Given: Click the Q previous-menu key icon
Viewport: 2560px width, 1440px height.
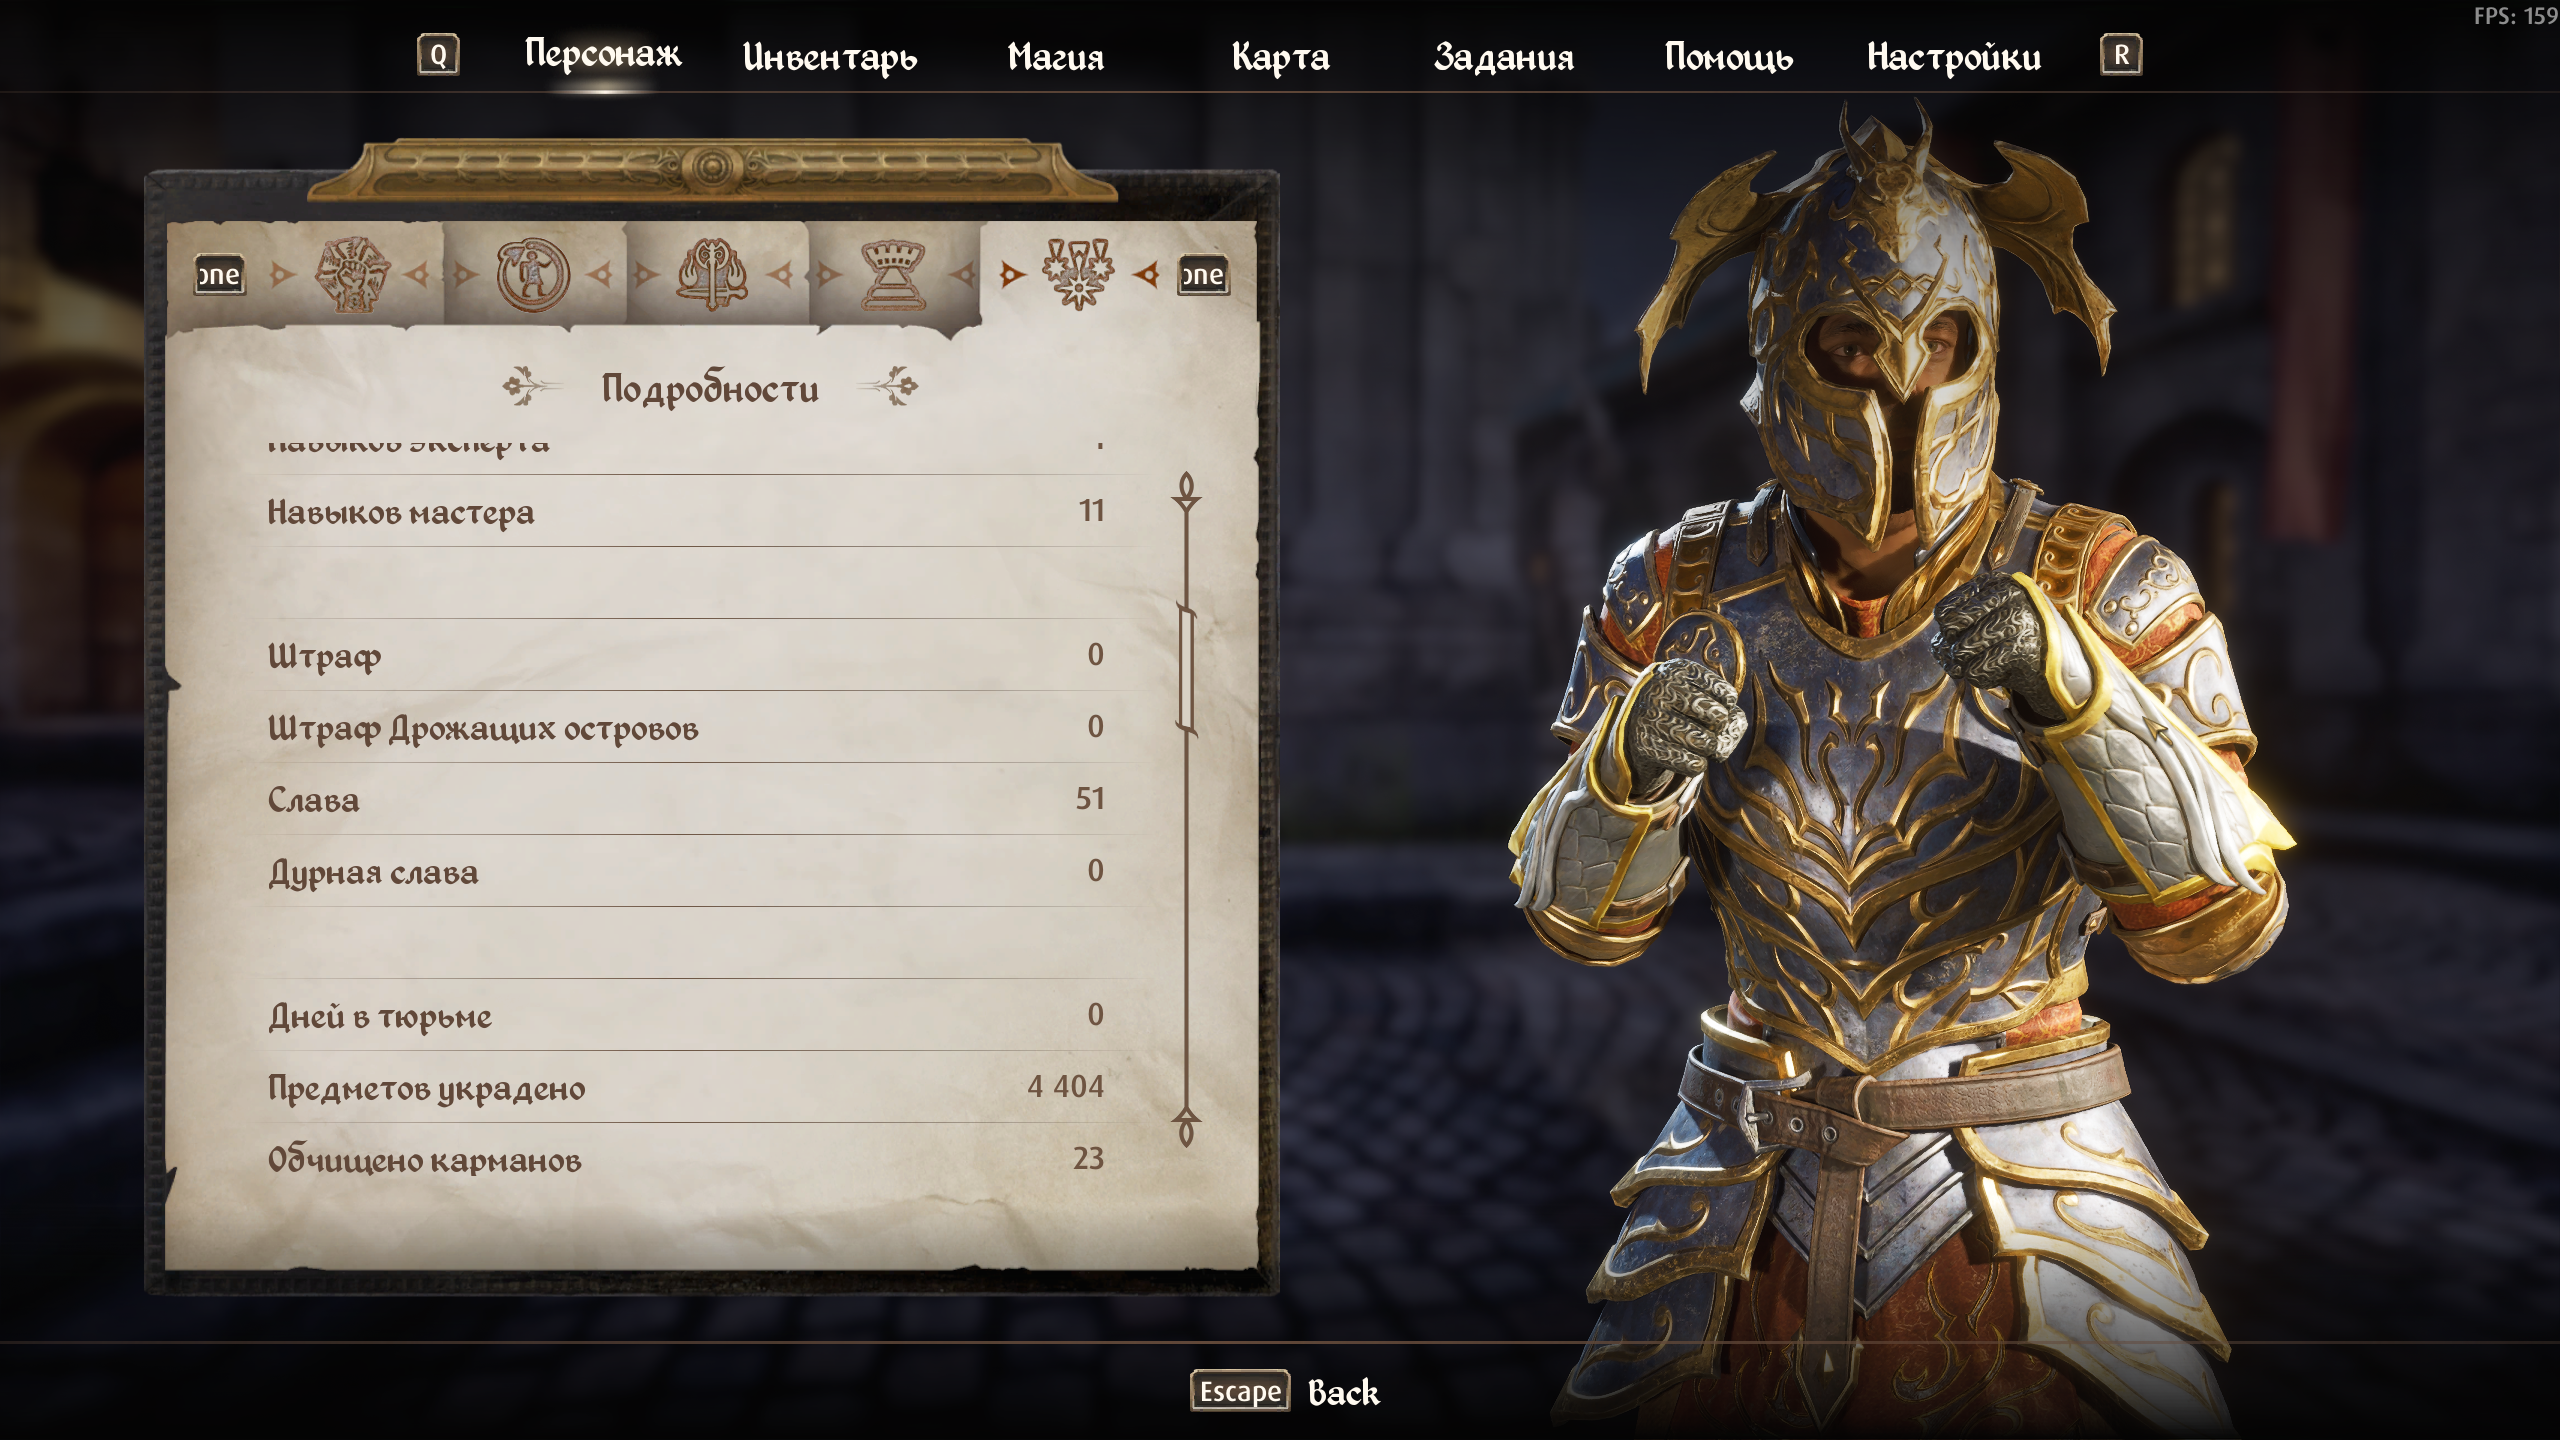Looking at the screenshot, I should point(438,55).
